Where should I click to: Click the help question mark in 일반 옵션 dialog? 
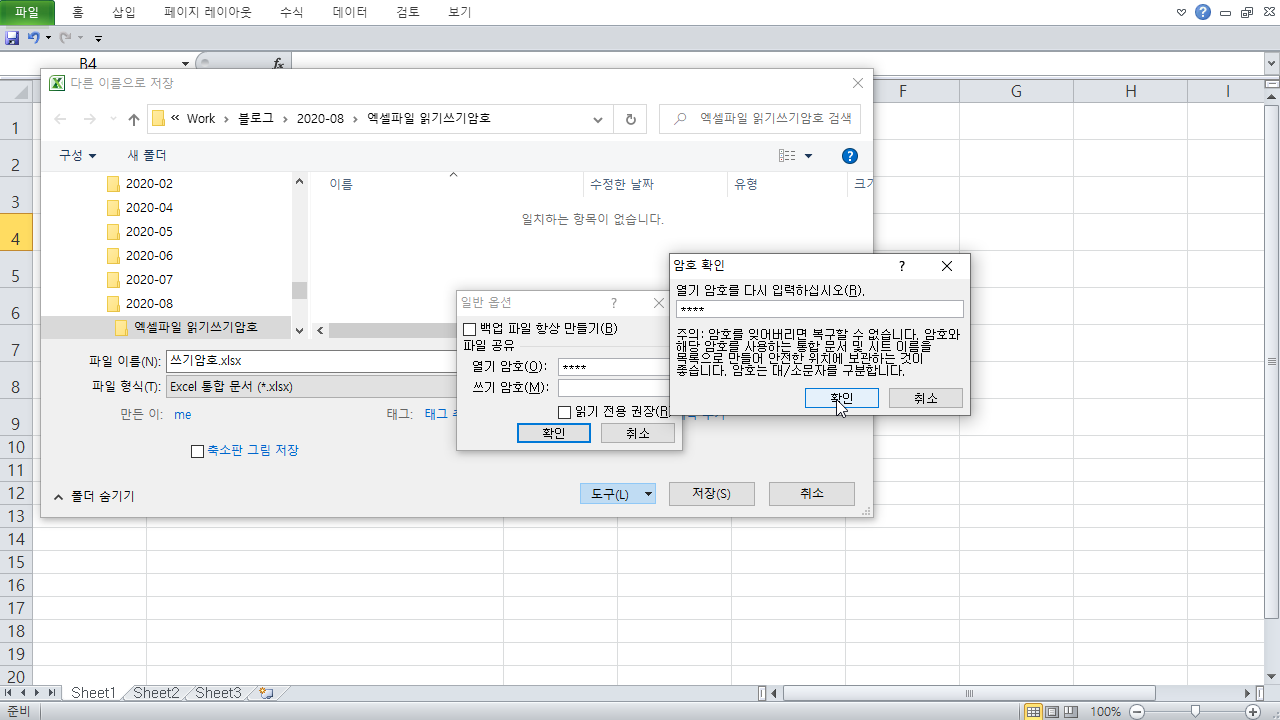(x=614, y=303)
